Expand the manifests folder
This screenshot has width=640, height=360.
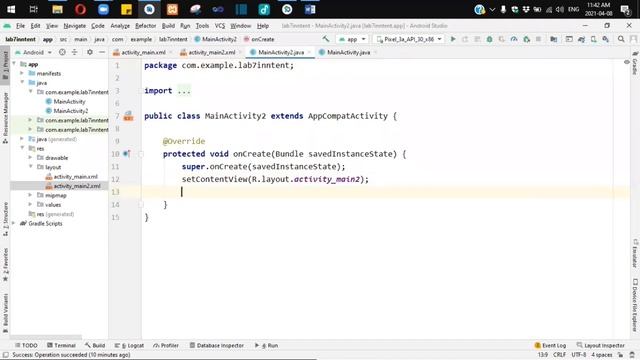[22, 73]
